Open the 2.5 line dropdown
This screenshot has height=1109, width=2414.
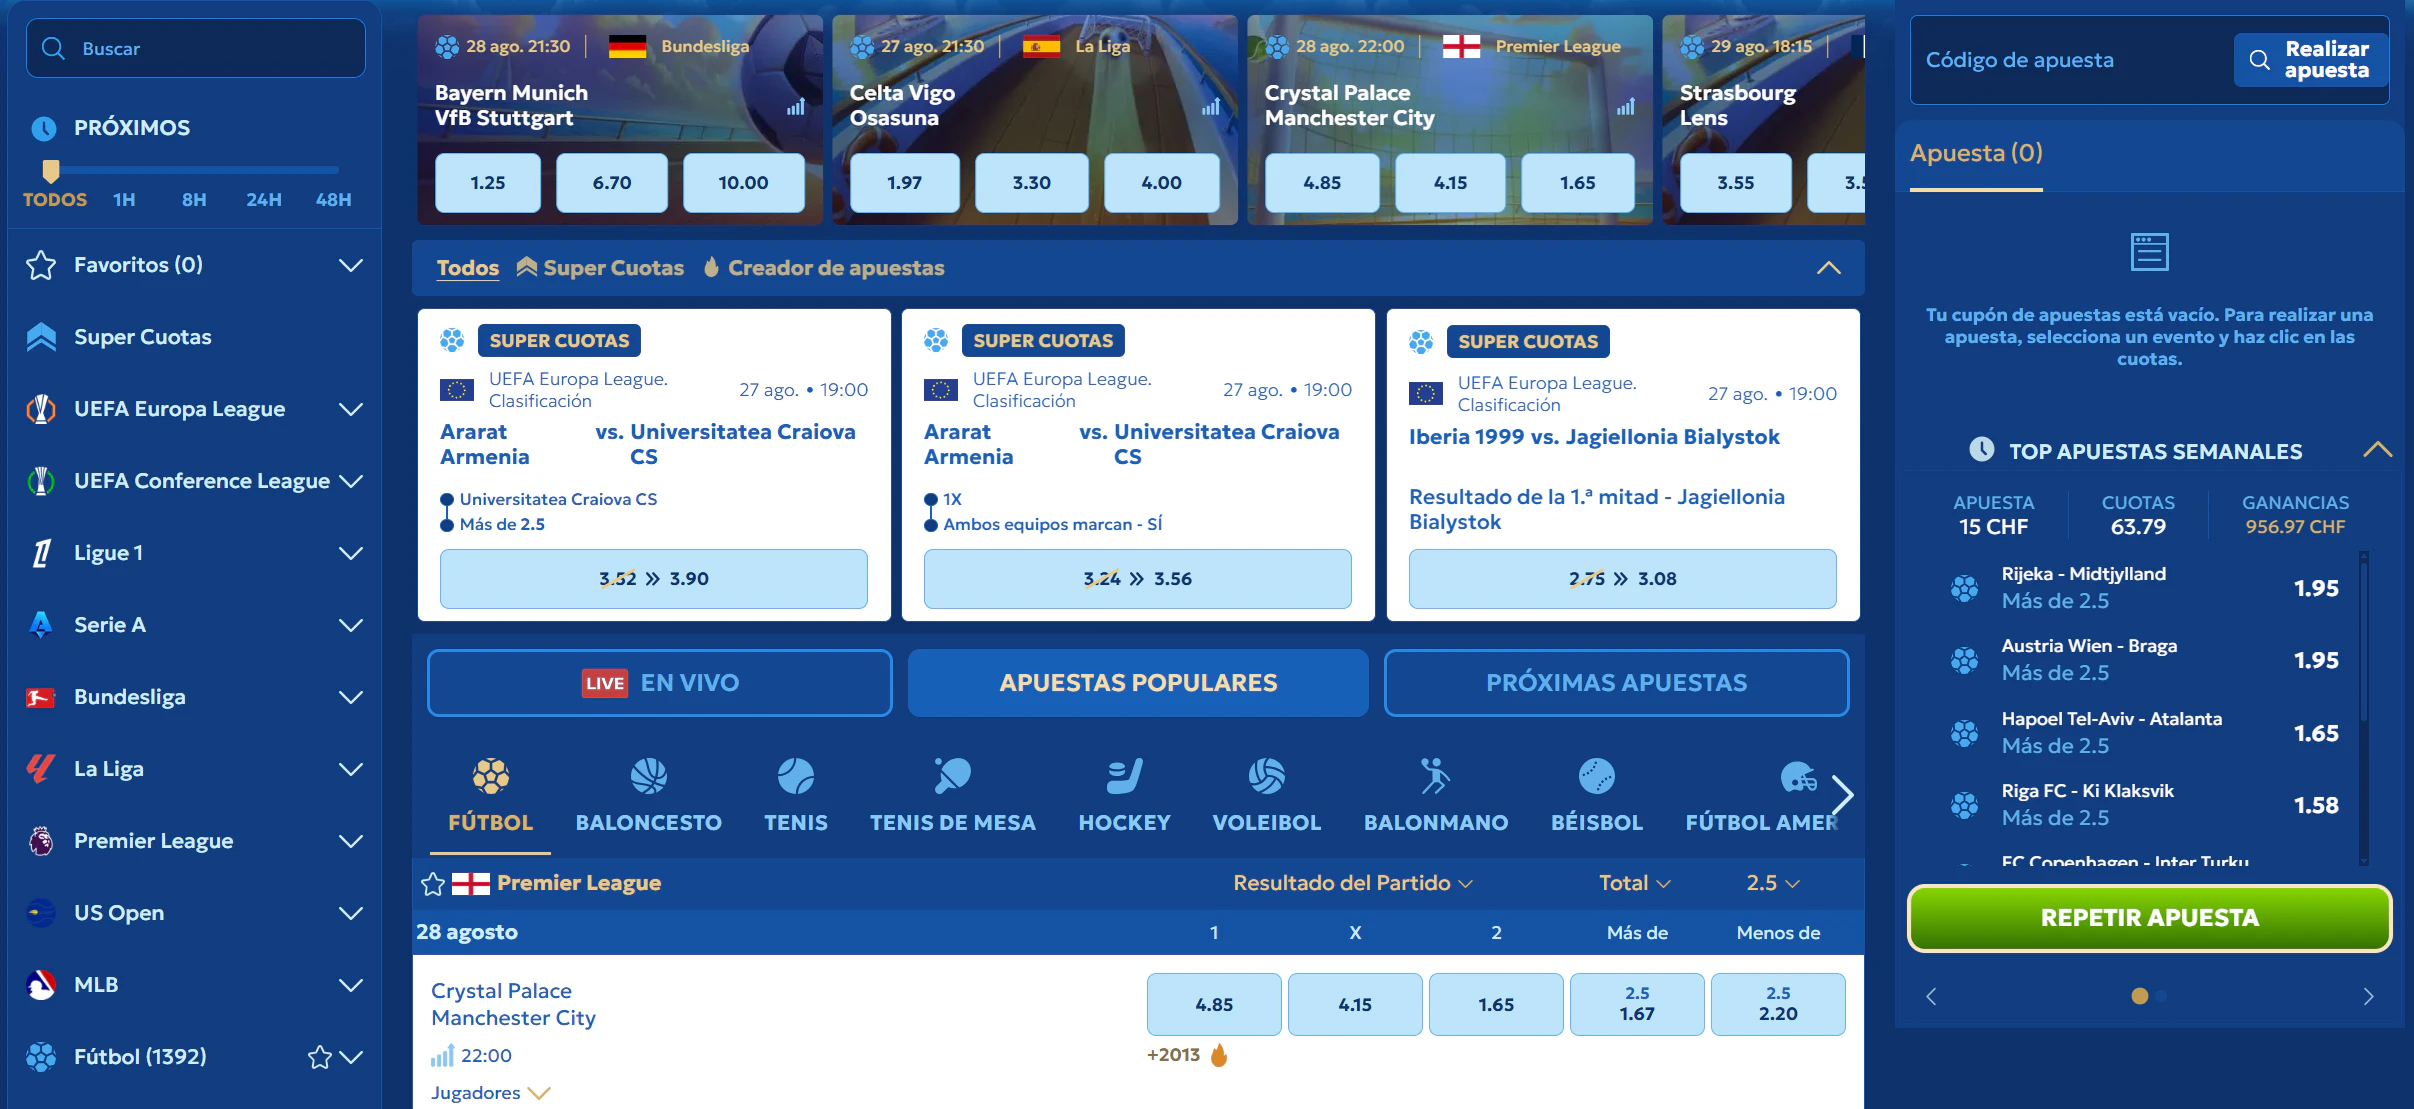pos(1773,883)
